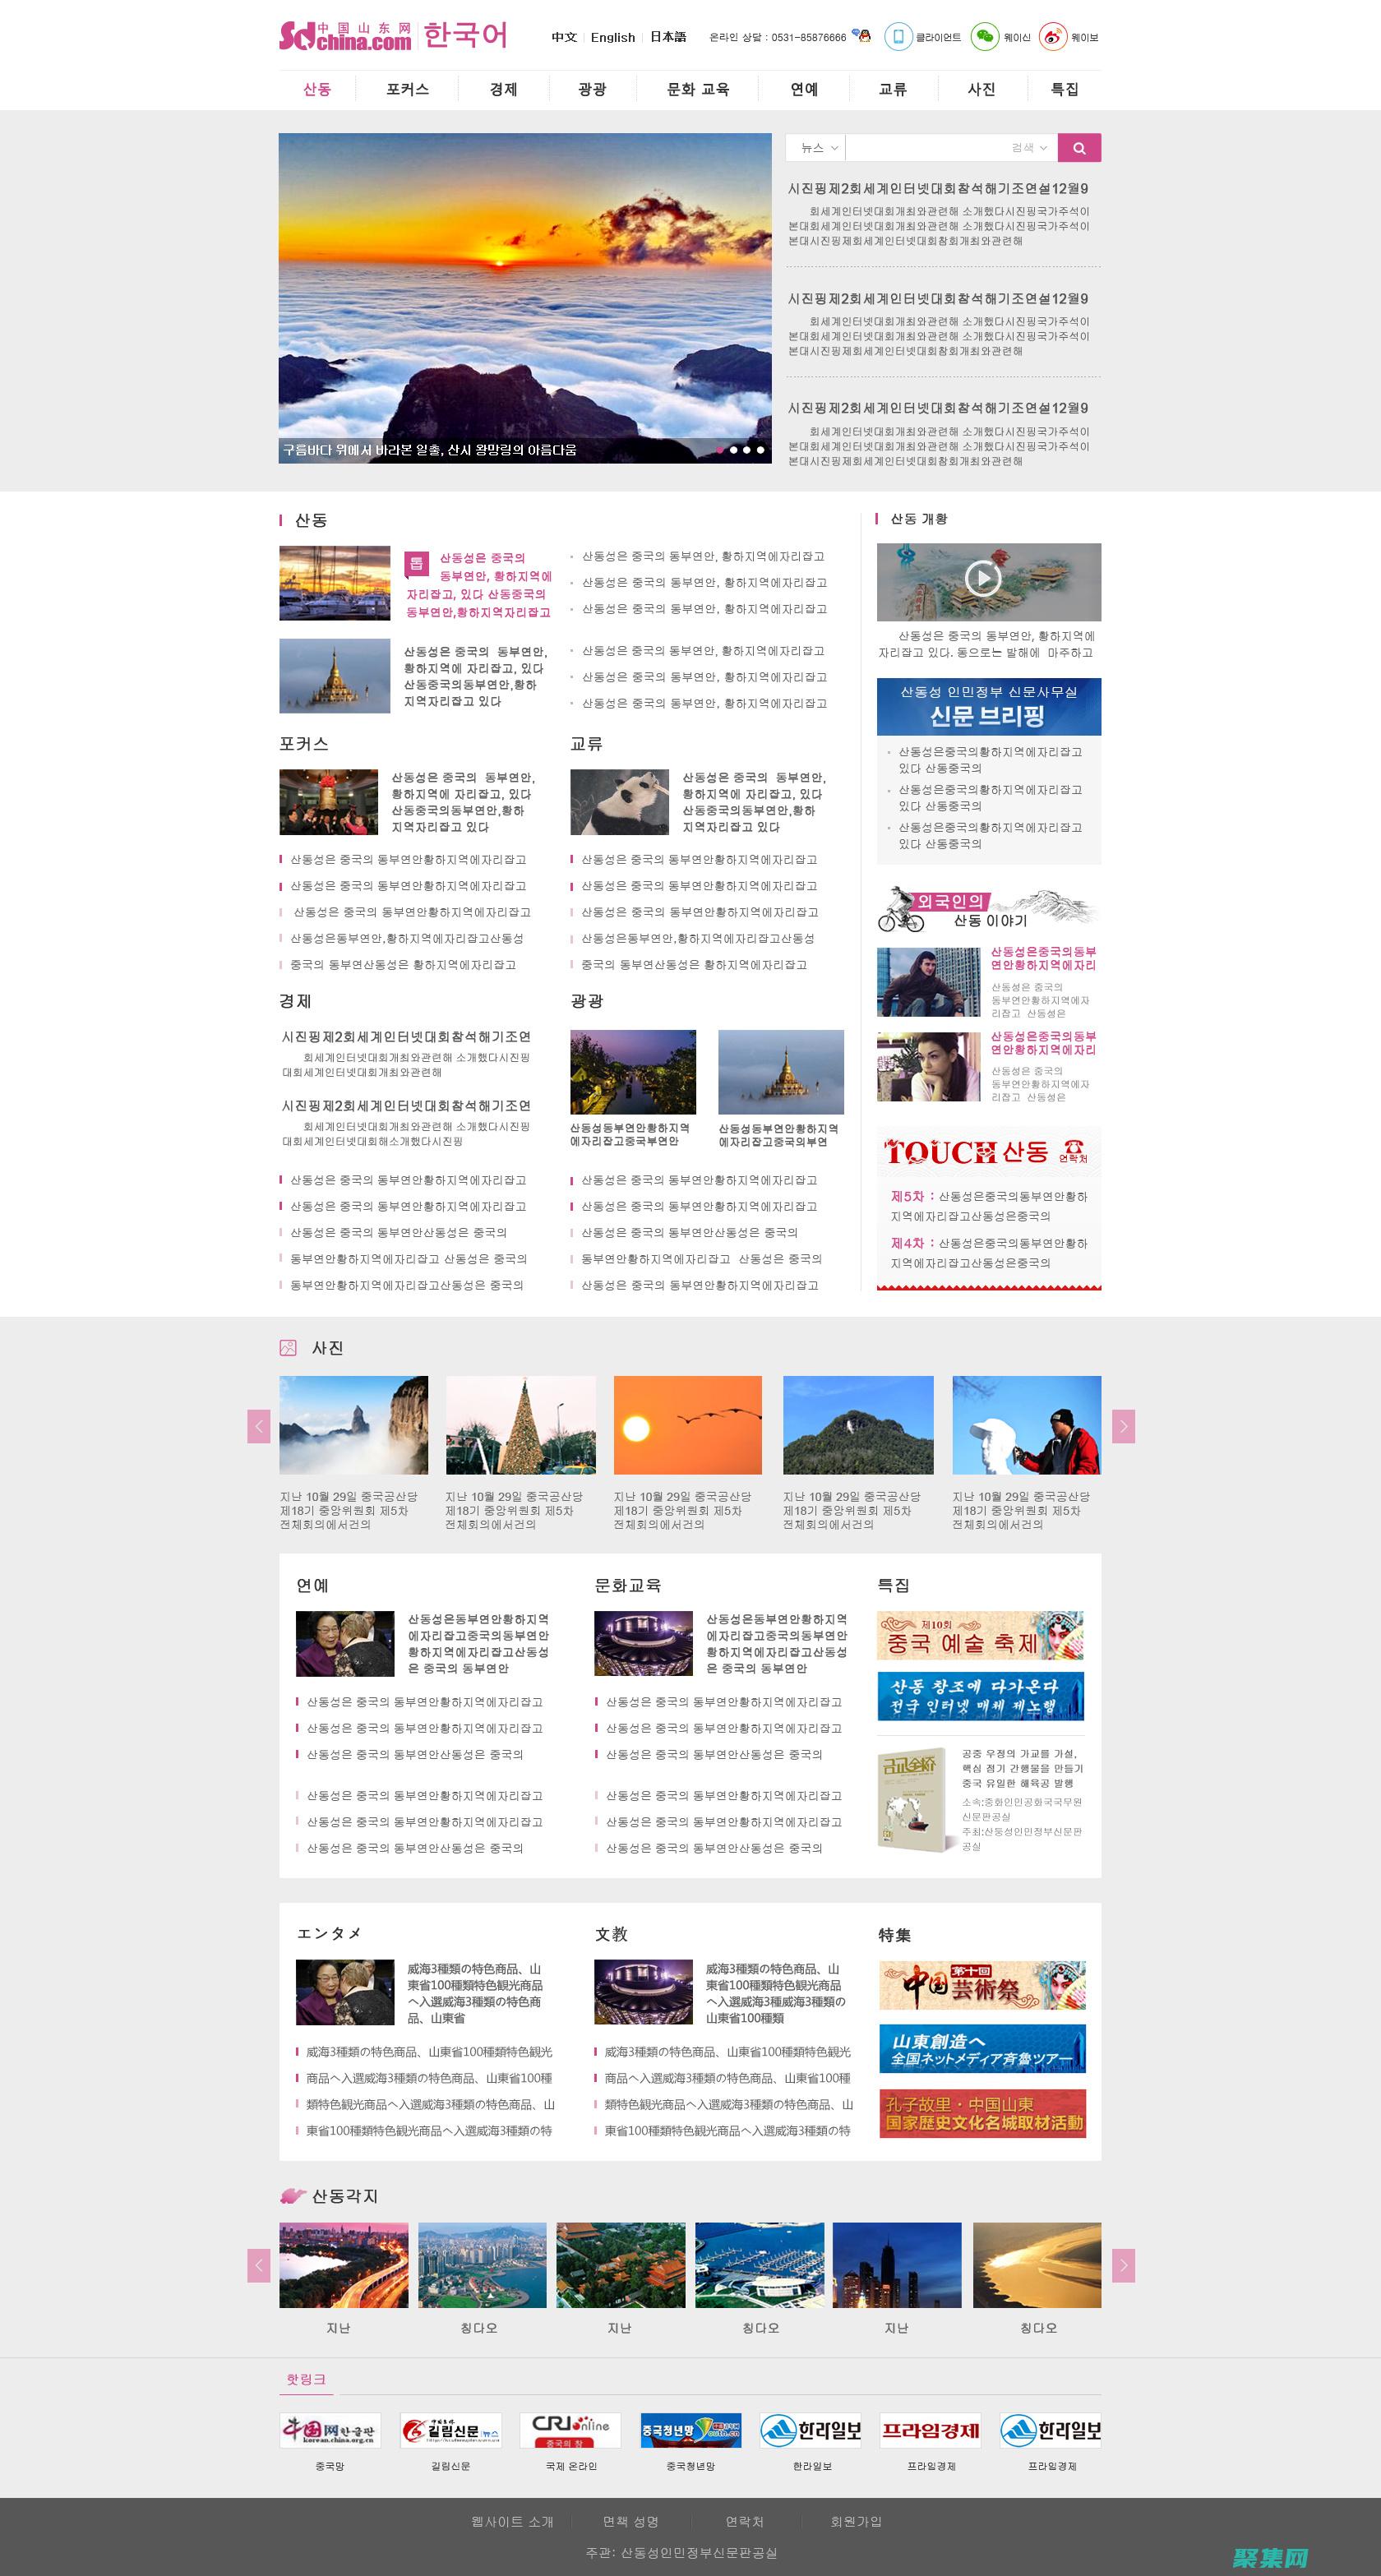Open the 뉴스 category dropdown
The image size is (1381, 2576).
click(815, 147)
